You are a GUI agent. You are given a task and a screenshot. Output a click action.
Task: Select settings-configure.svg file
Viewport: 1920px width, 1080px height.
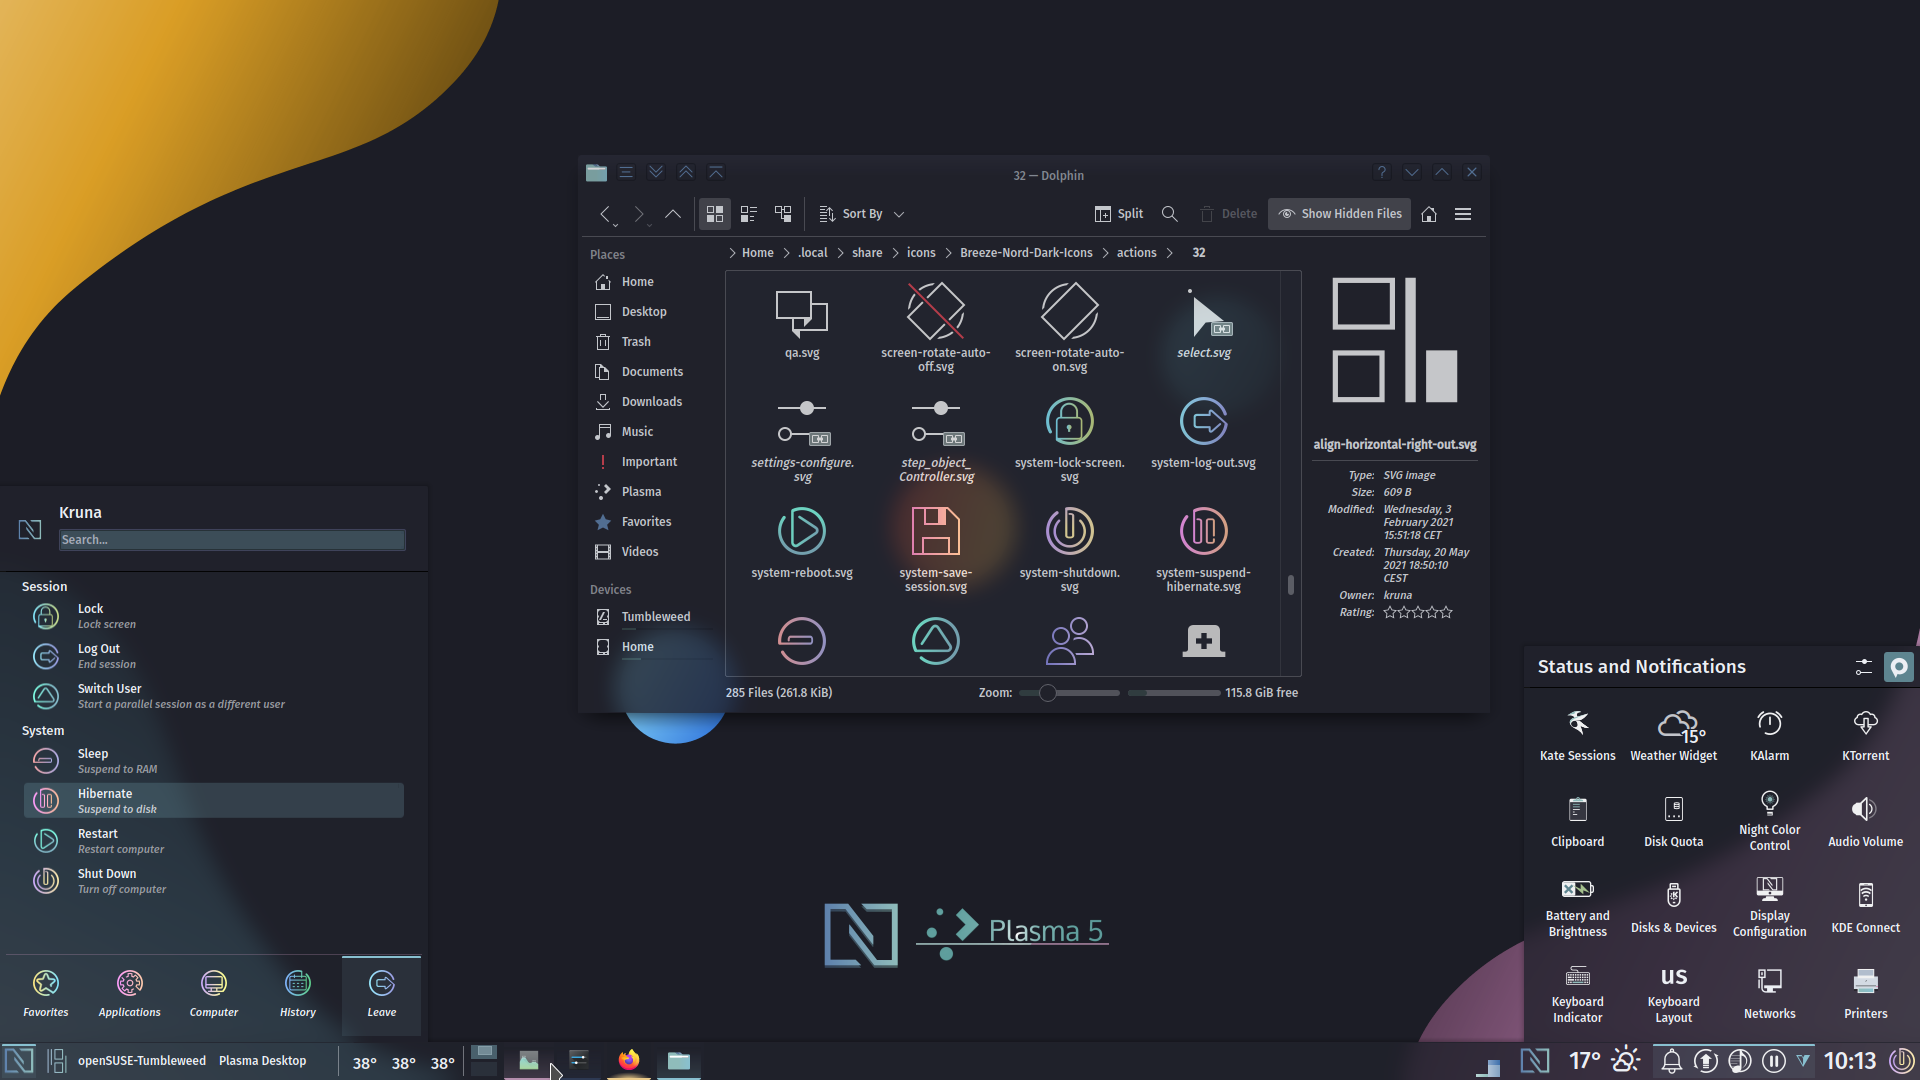[x=802, y=422]
